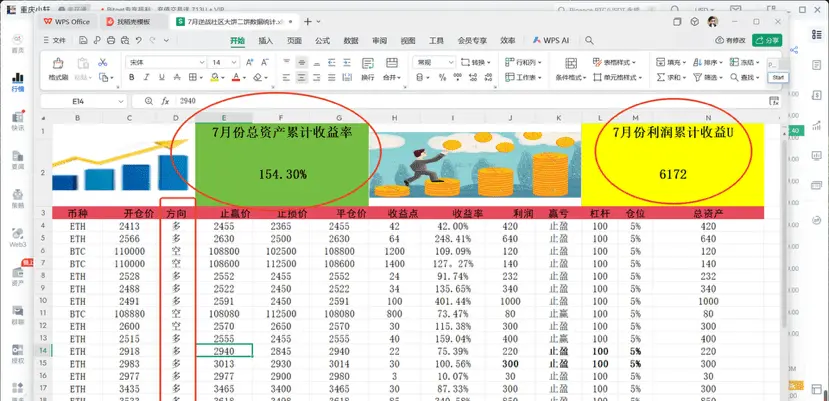The image size is (829, 401).
Task: Toggle Italic formatting
Action: coord(147,77)
